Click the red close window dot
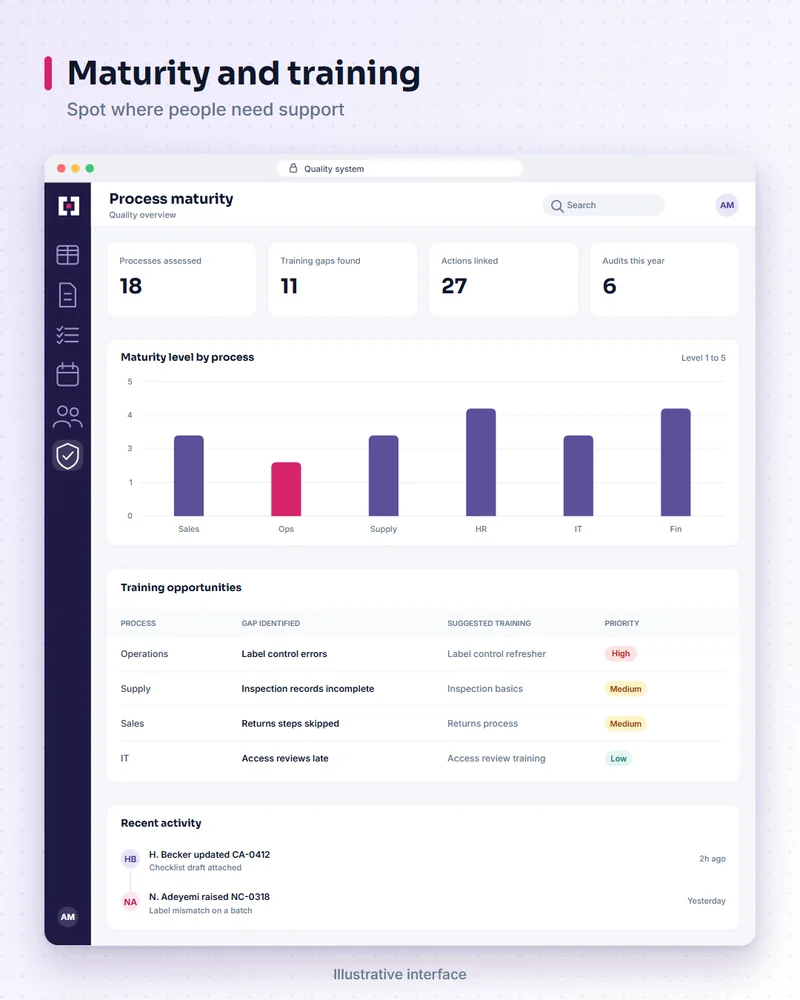Screen dimensions: 800x1000 coord(61,168)
